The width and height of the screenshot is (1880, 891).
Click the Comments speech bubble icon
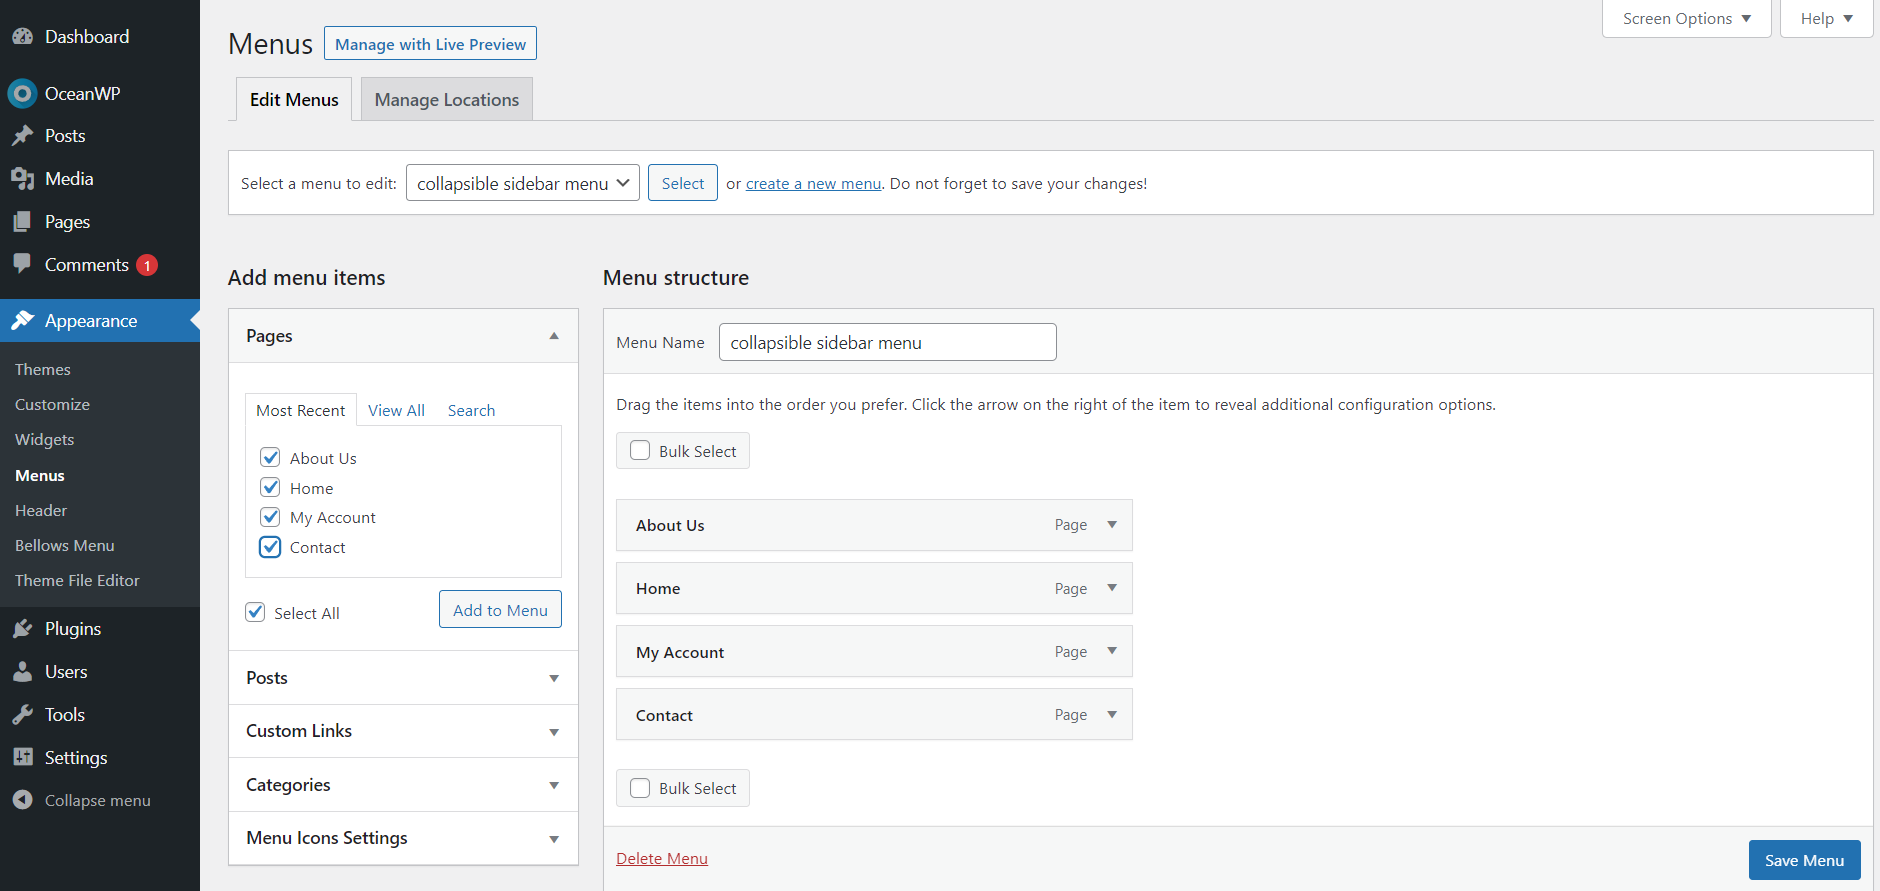click(x=22, y=264)
